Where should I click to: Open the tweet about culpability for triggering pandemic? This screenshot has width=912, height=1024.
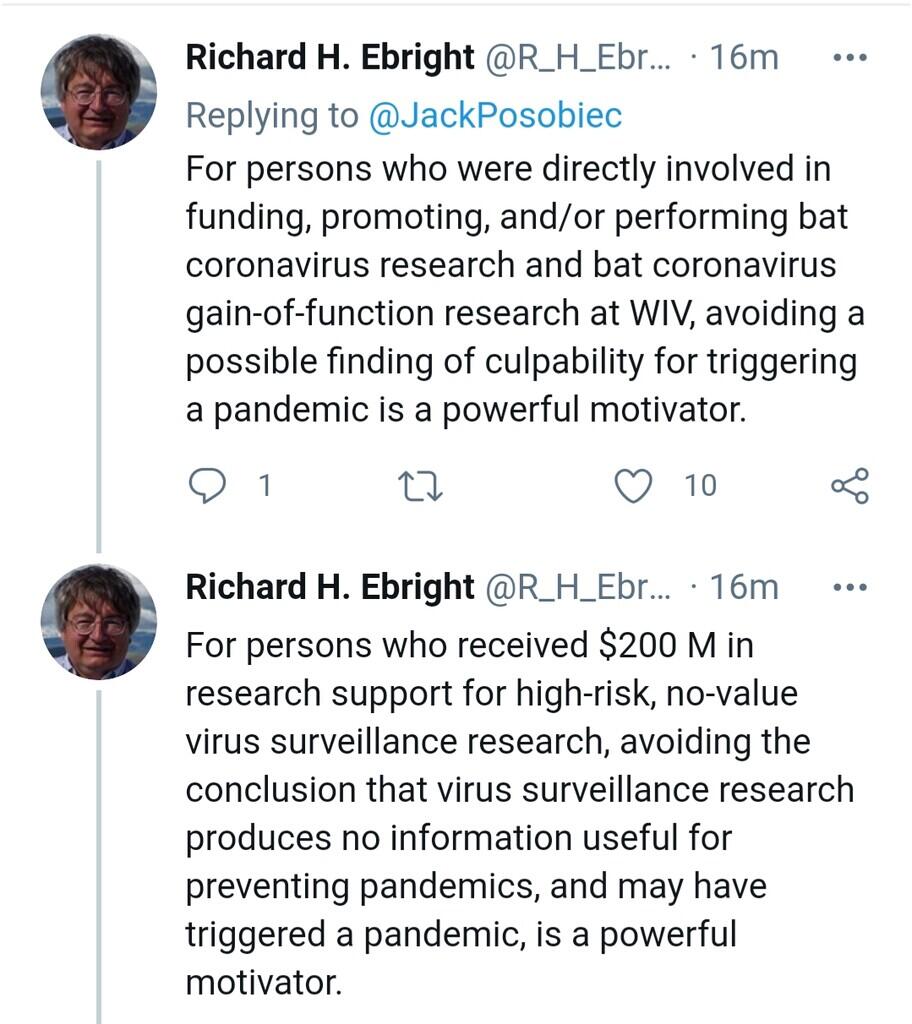pos(525,289)
